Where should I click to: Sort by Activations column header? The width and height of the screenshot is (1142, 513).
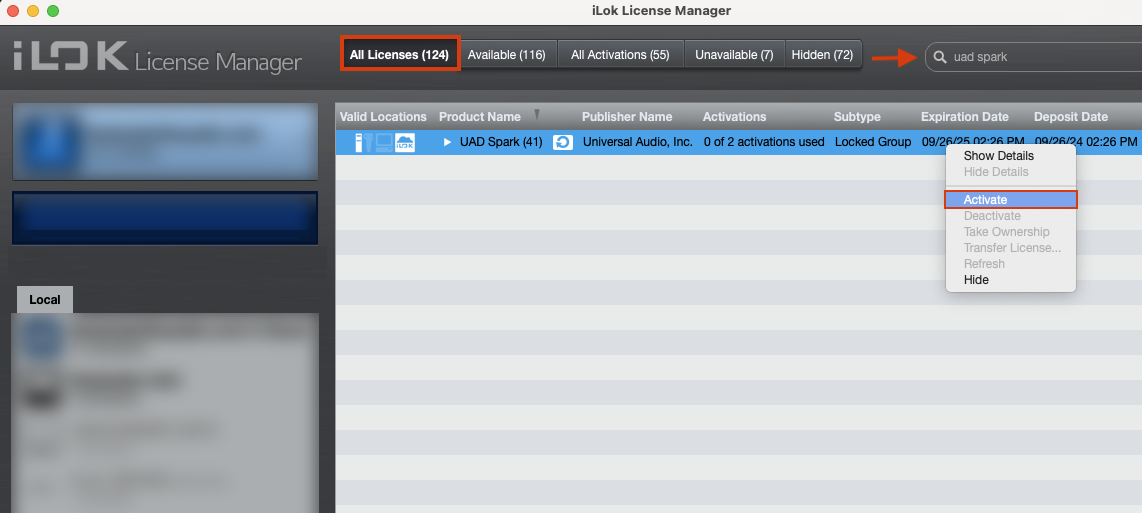click(x=734, y=117)
